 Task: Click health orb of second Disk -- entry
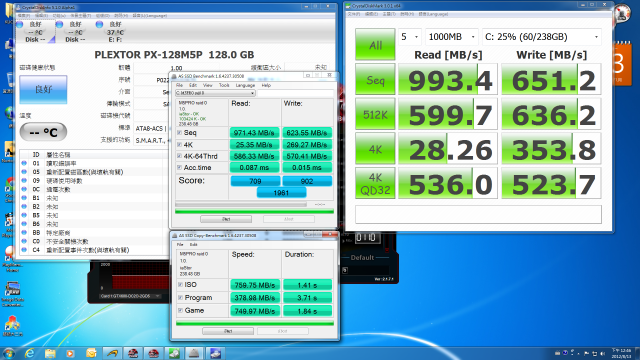pos(59,24)
